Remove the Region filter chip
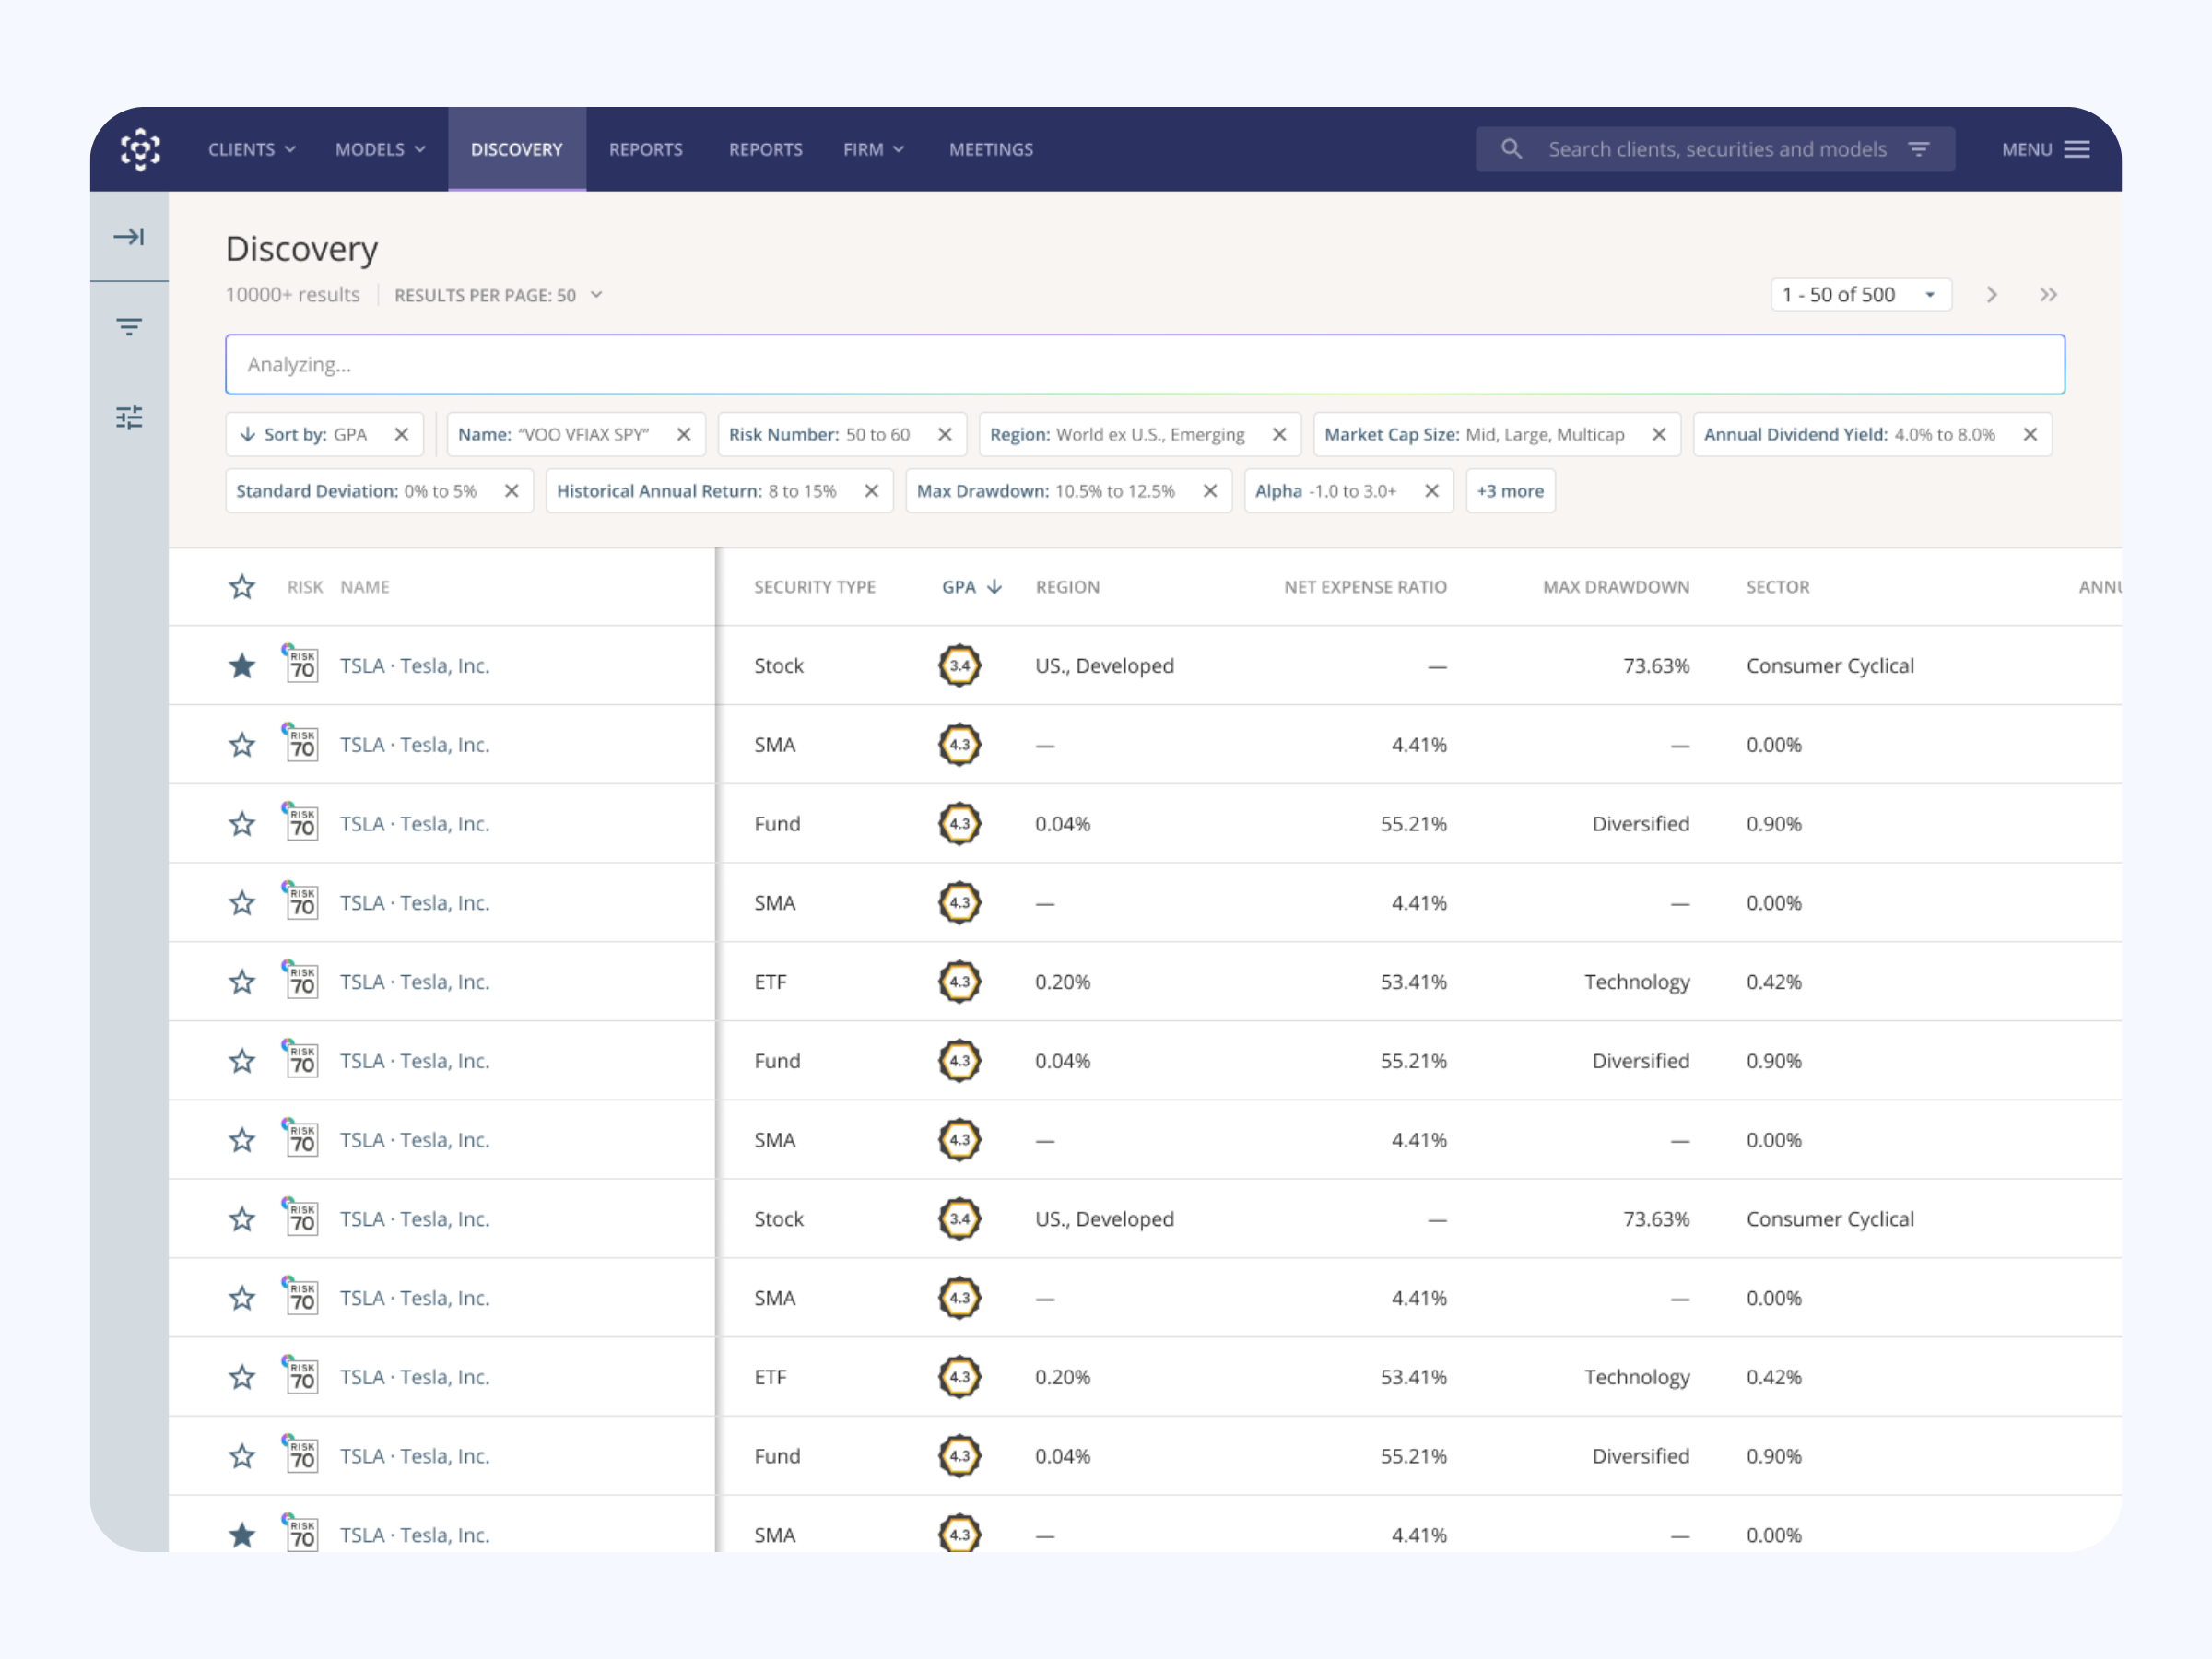The image size is (2212, 1659). (1279, 435)
